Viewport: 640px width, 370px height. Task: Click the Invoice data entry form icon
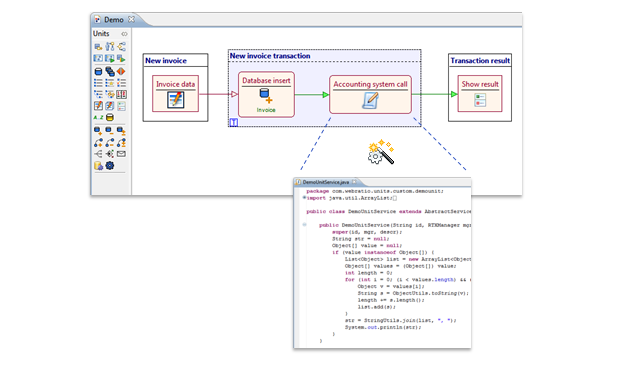pos(176,100)
